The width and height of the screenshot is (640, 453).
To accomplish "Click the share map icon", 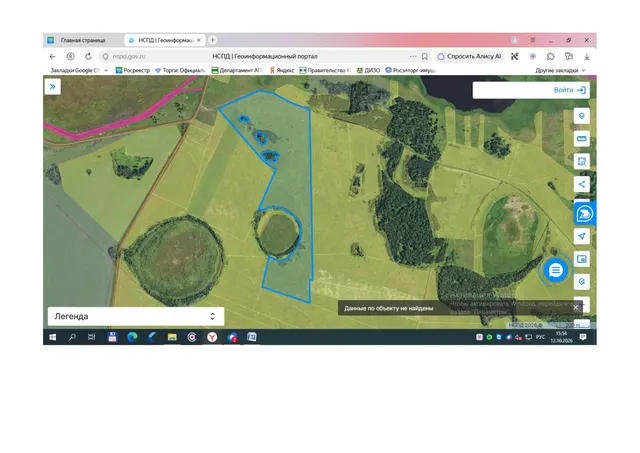I will [x=582, y=184].
